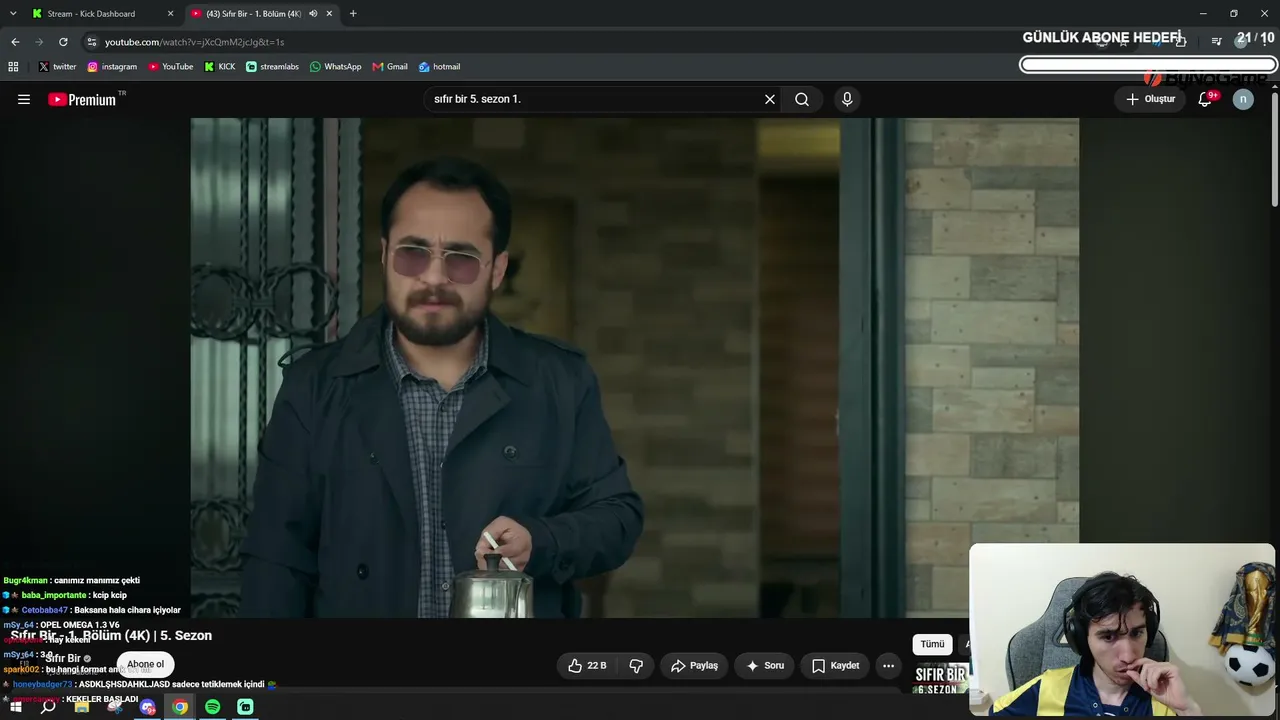
Task: Close the Sıfır Bir YouTube tab
Action: [329, 14]
